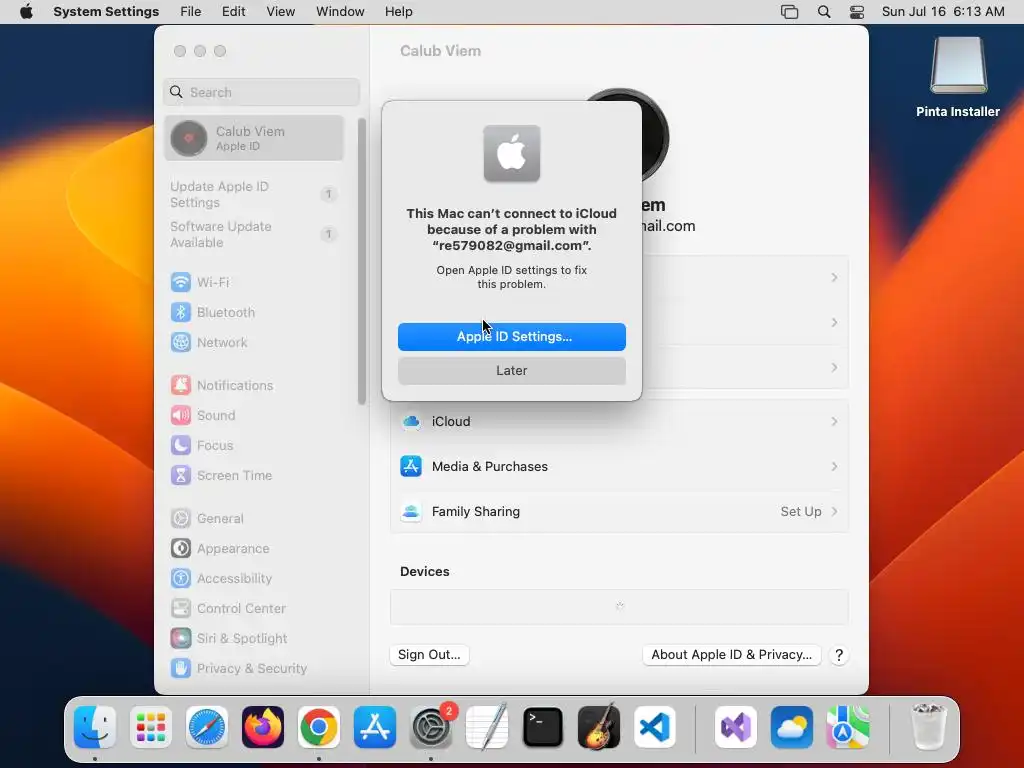Image resolution: width=1024 pixels, height=768 pixels.
Task: Open TextEdit from the Dock
Action: pos(487,727)
